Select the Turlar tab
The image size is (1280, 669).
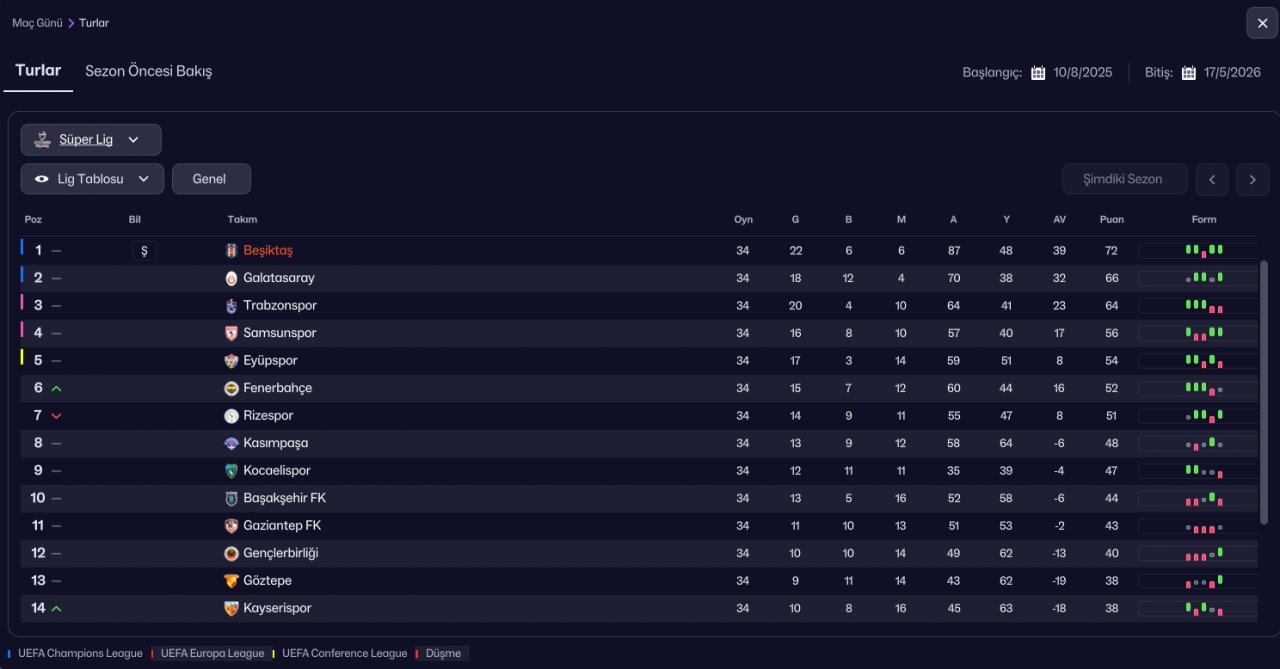click(x=38, y=71)
